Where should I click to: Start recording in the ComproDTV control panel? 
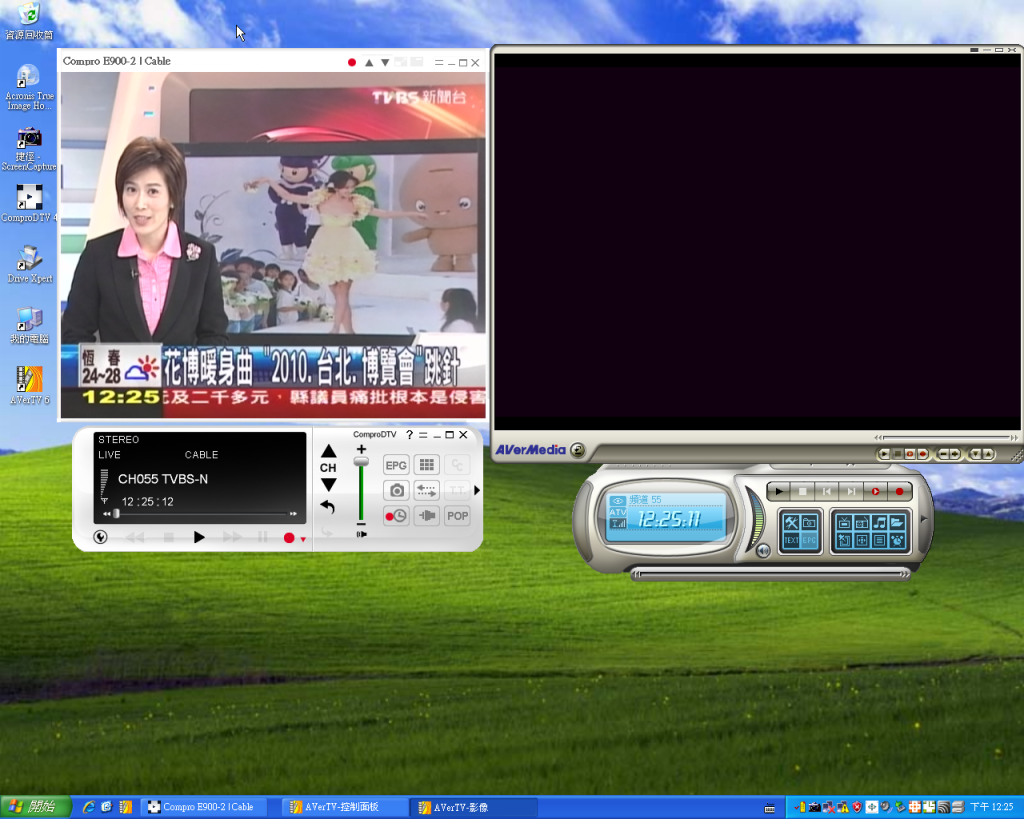tap(289, 538)
